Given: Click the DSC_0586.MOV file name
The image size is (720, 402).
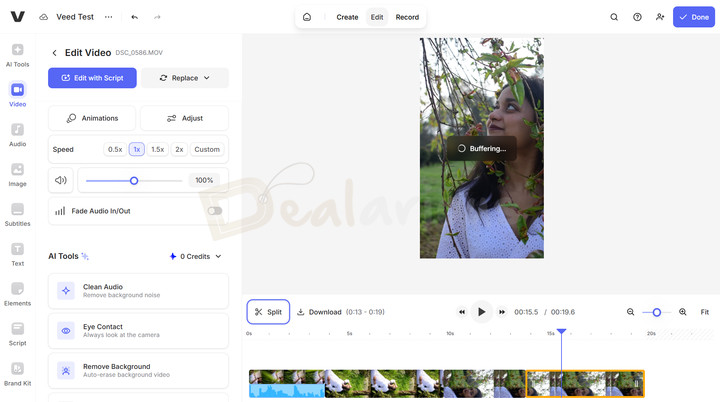Looking at the screenshot, I should (x=139, y=53).
